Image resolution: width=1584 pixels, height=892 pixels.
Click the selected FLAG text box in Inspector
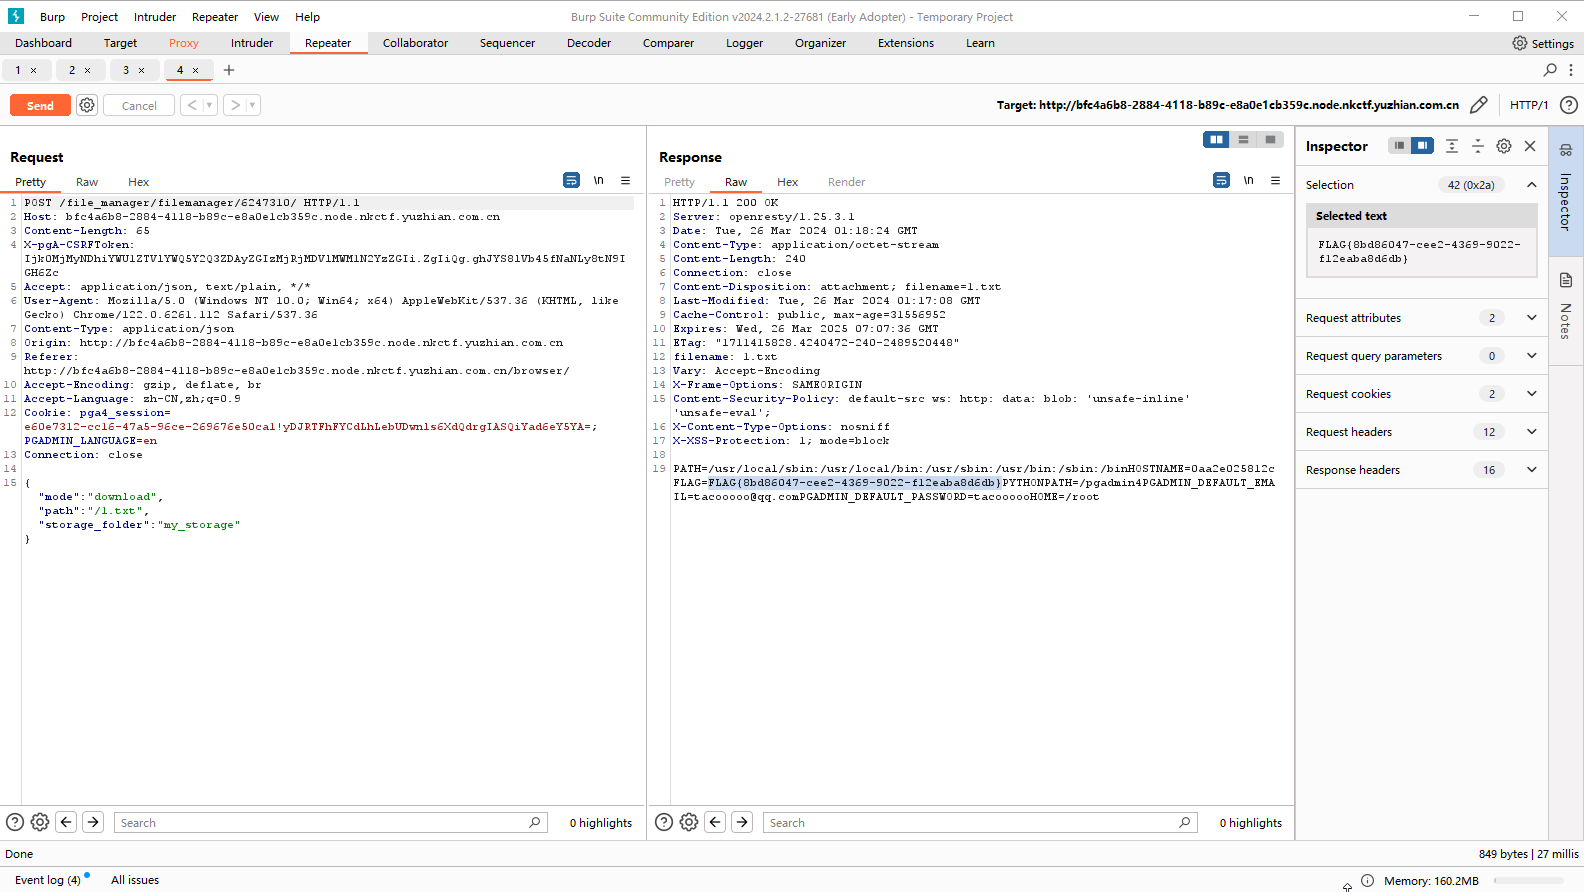pyautogui.click(x=1421, y=251)
